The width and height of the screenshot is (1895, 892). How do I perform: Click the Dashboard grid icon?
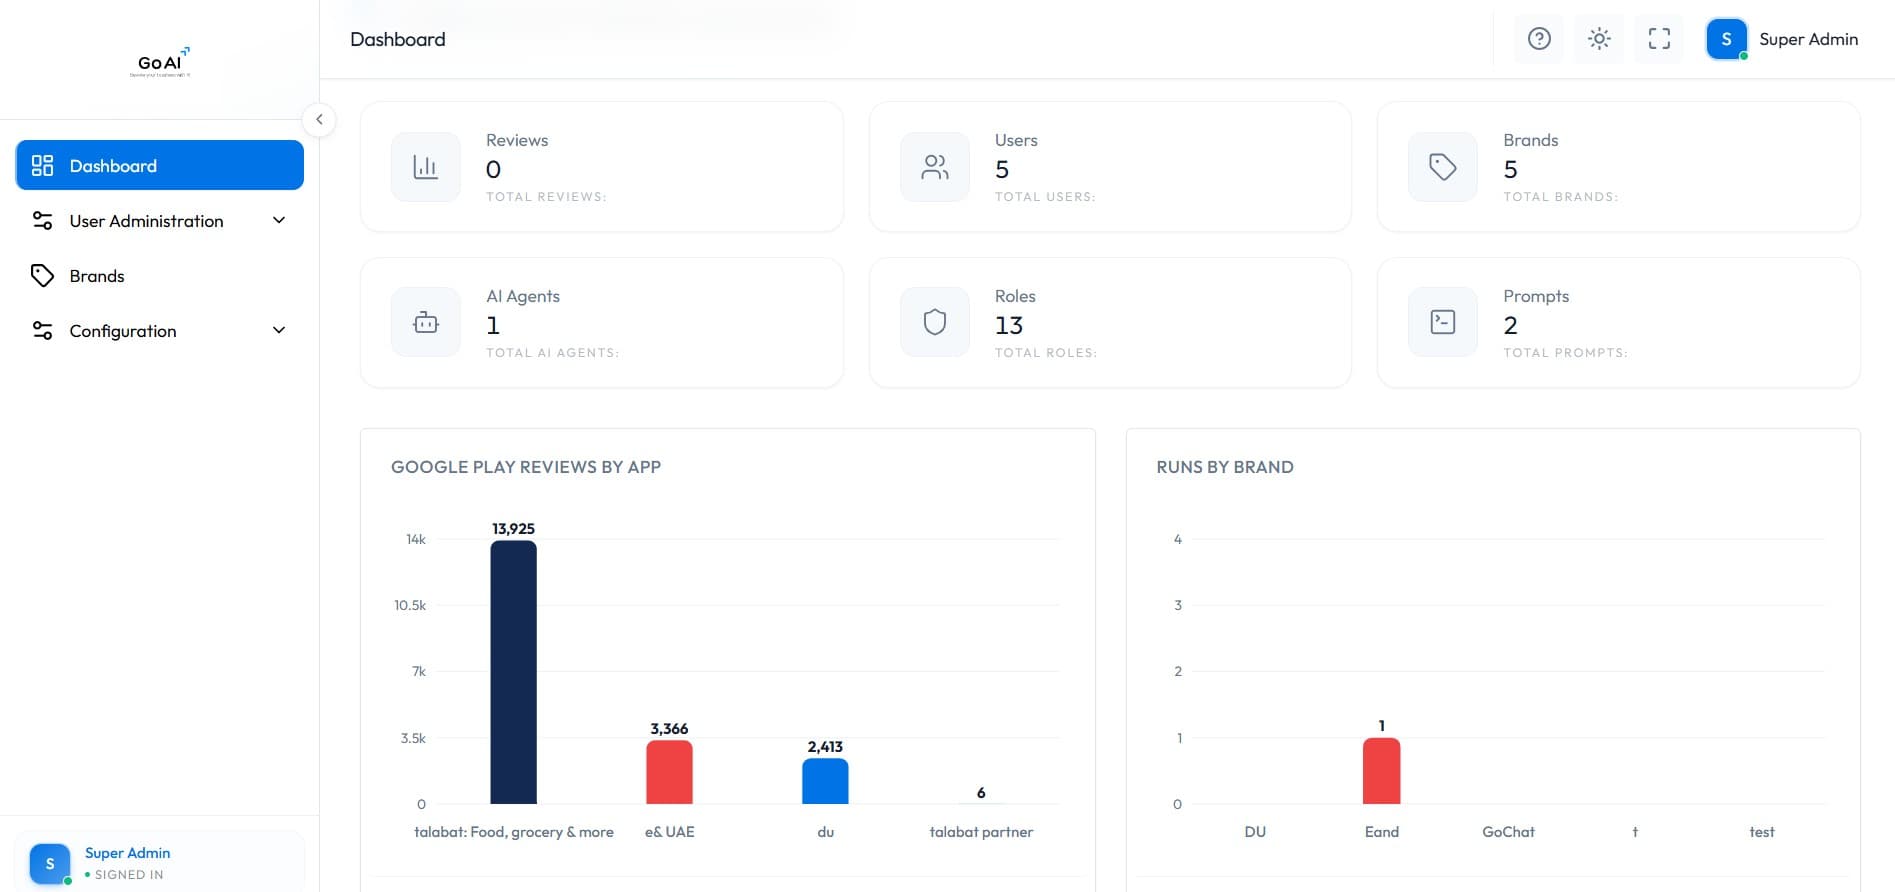(x=42, y=166)
